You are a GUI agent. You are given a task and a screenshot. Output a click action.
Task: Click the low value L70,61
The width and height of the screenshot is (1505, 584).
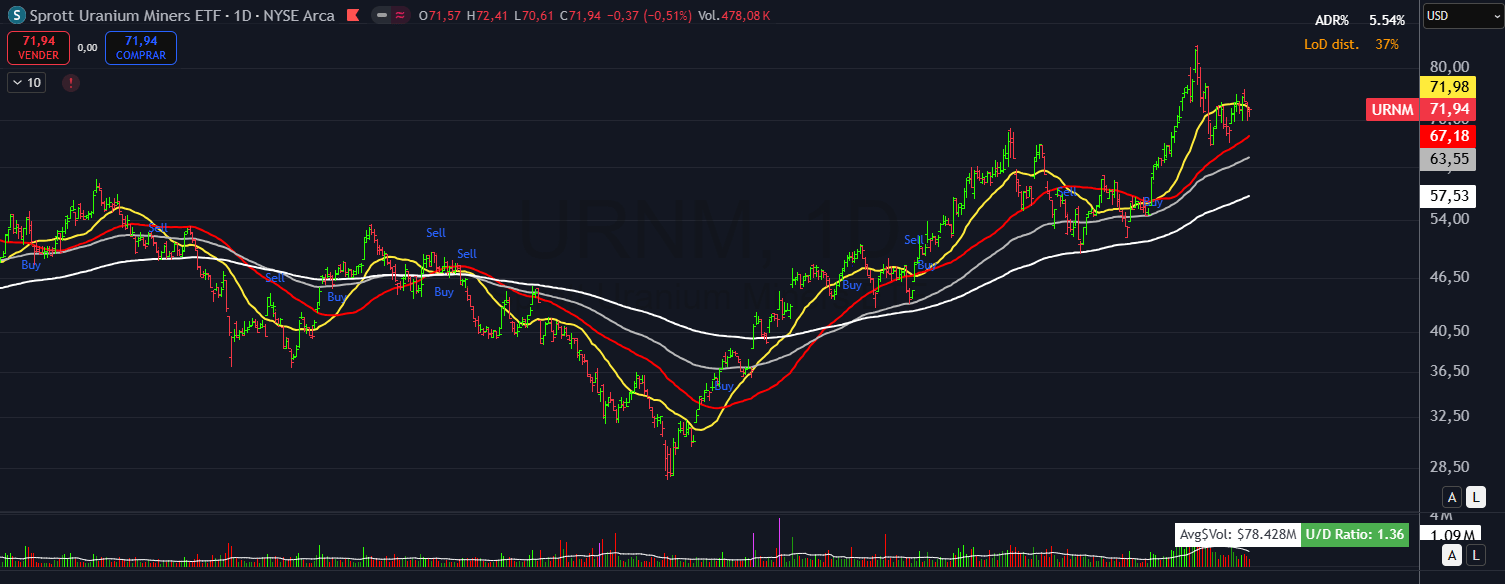(x=535, y=16)
